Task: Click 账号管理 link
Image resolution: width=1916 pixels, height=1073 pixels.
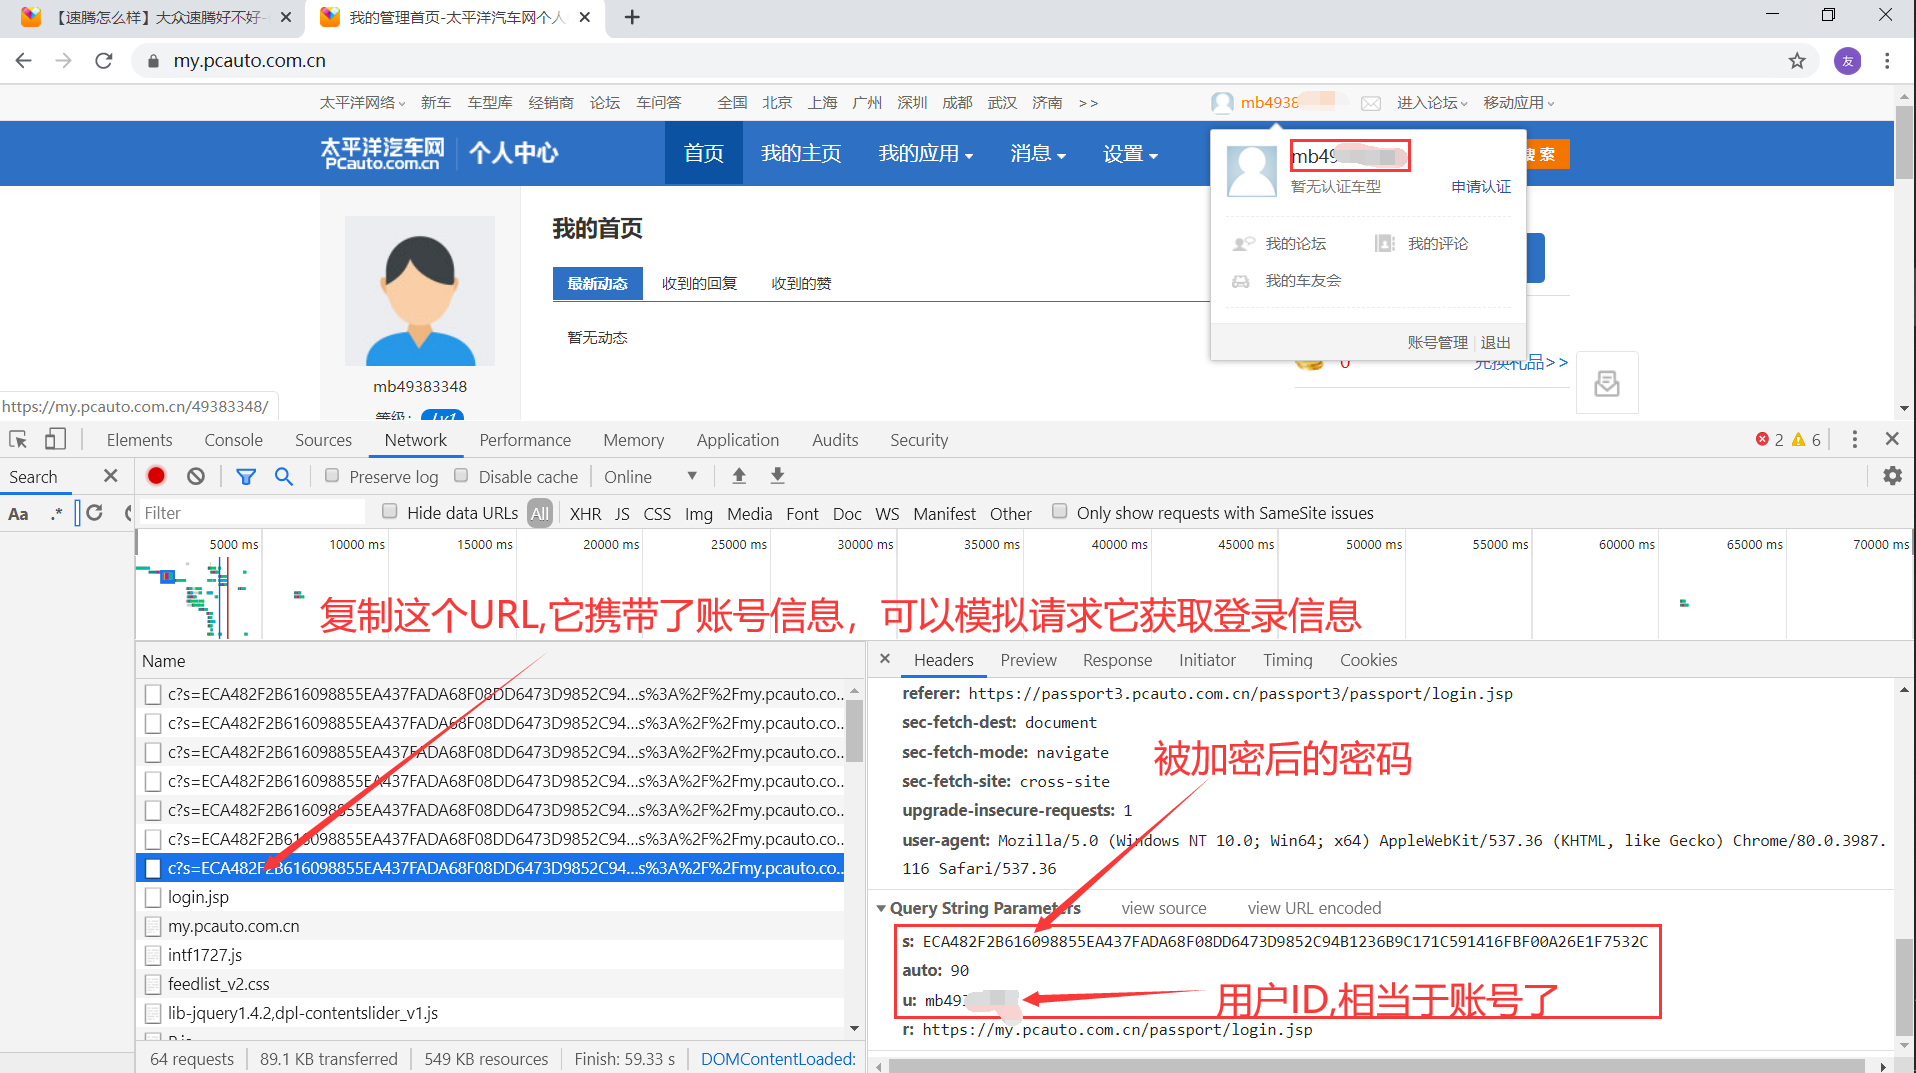Action: pyautogui.click(x=1437, y=342)
